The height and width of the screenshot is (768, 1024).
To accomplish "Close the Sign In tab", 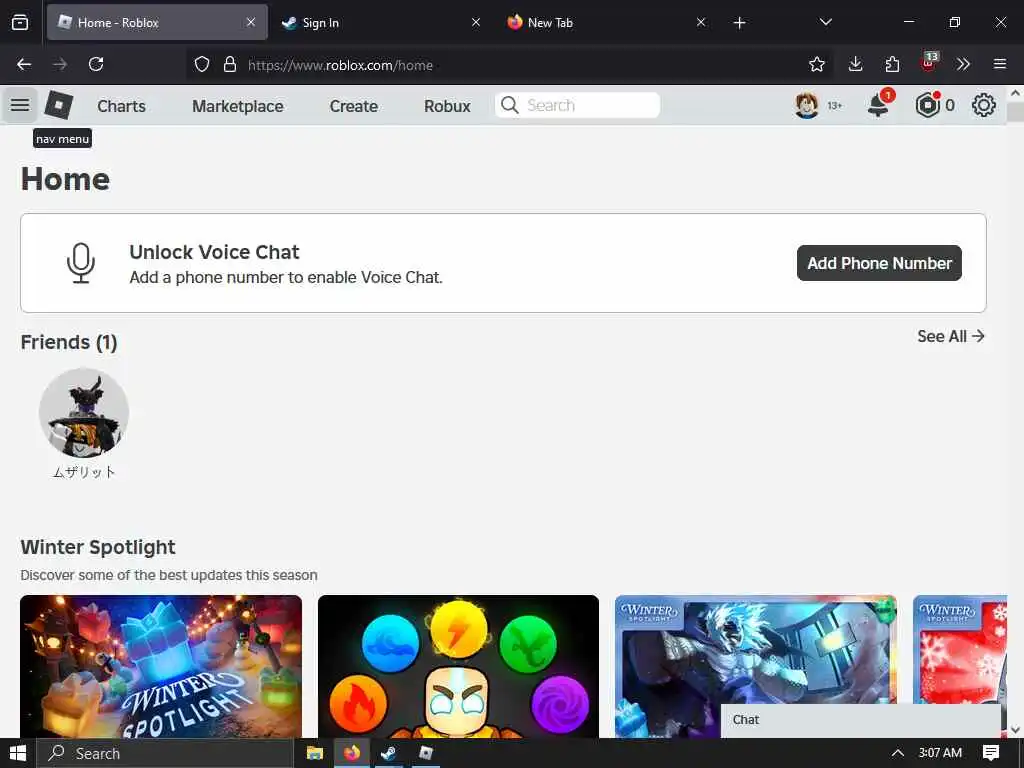I will coord(476,22).
